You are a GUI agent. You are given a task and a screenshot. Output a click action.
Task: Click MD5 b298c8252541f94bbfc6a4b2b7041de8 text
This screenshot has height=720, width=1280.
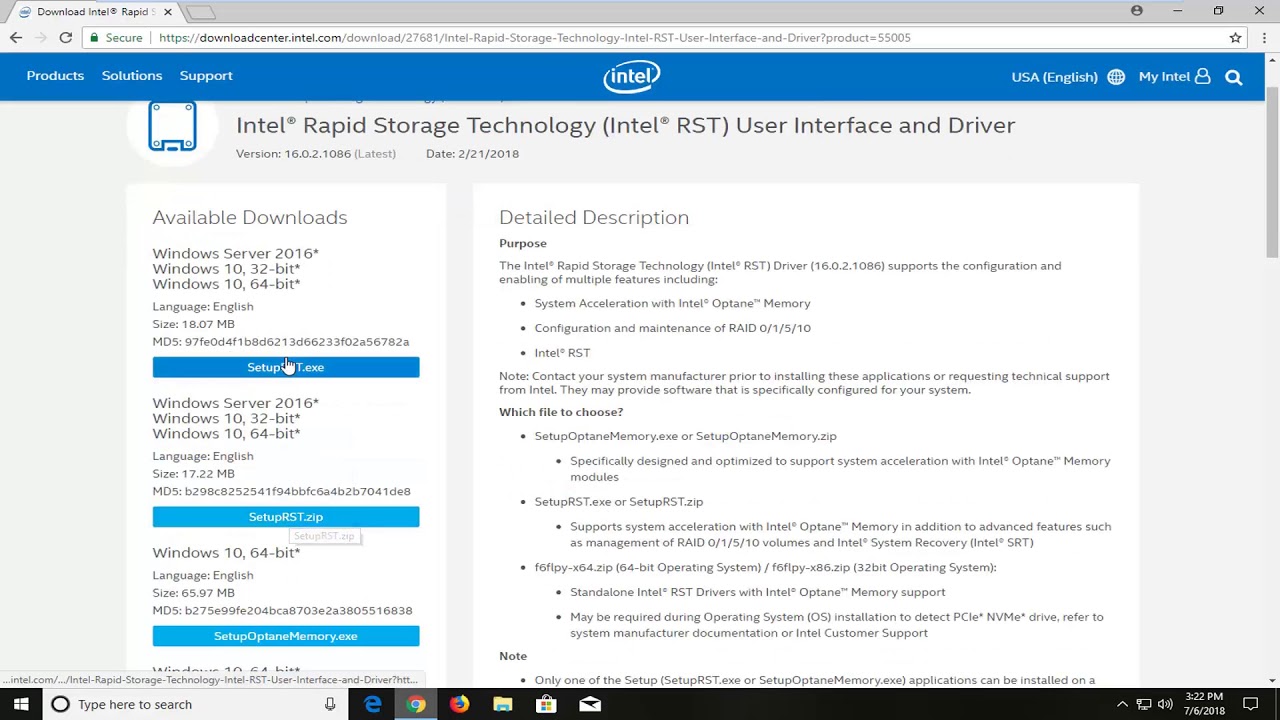pyautogui.click(x=282, y=492)
